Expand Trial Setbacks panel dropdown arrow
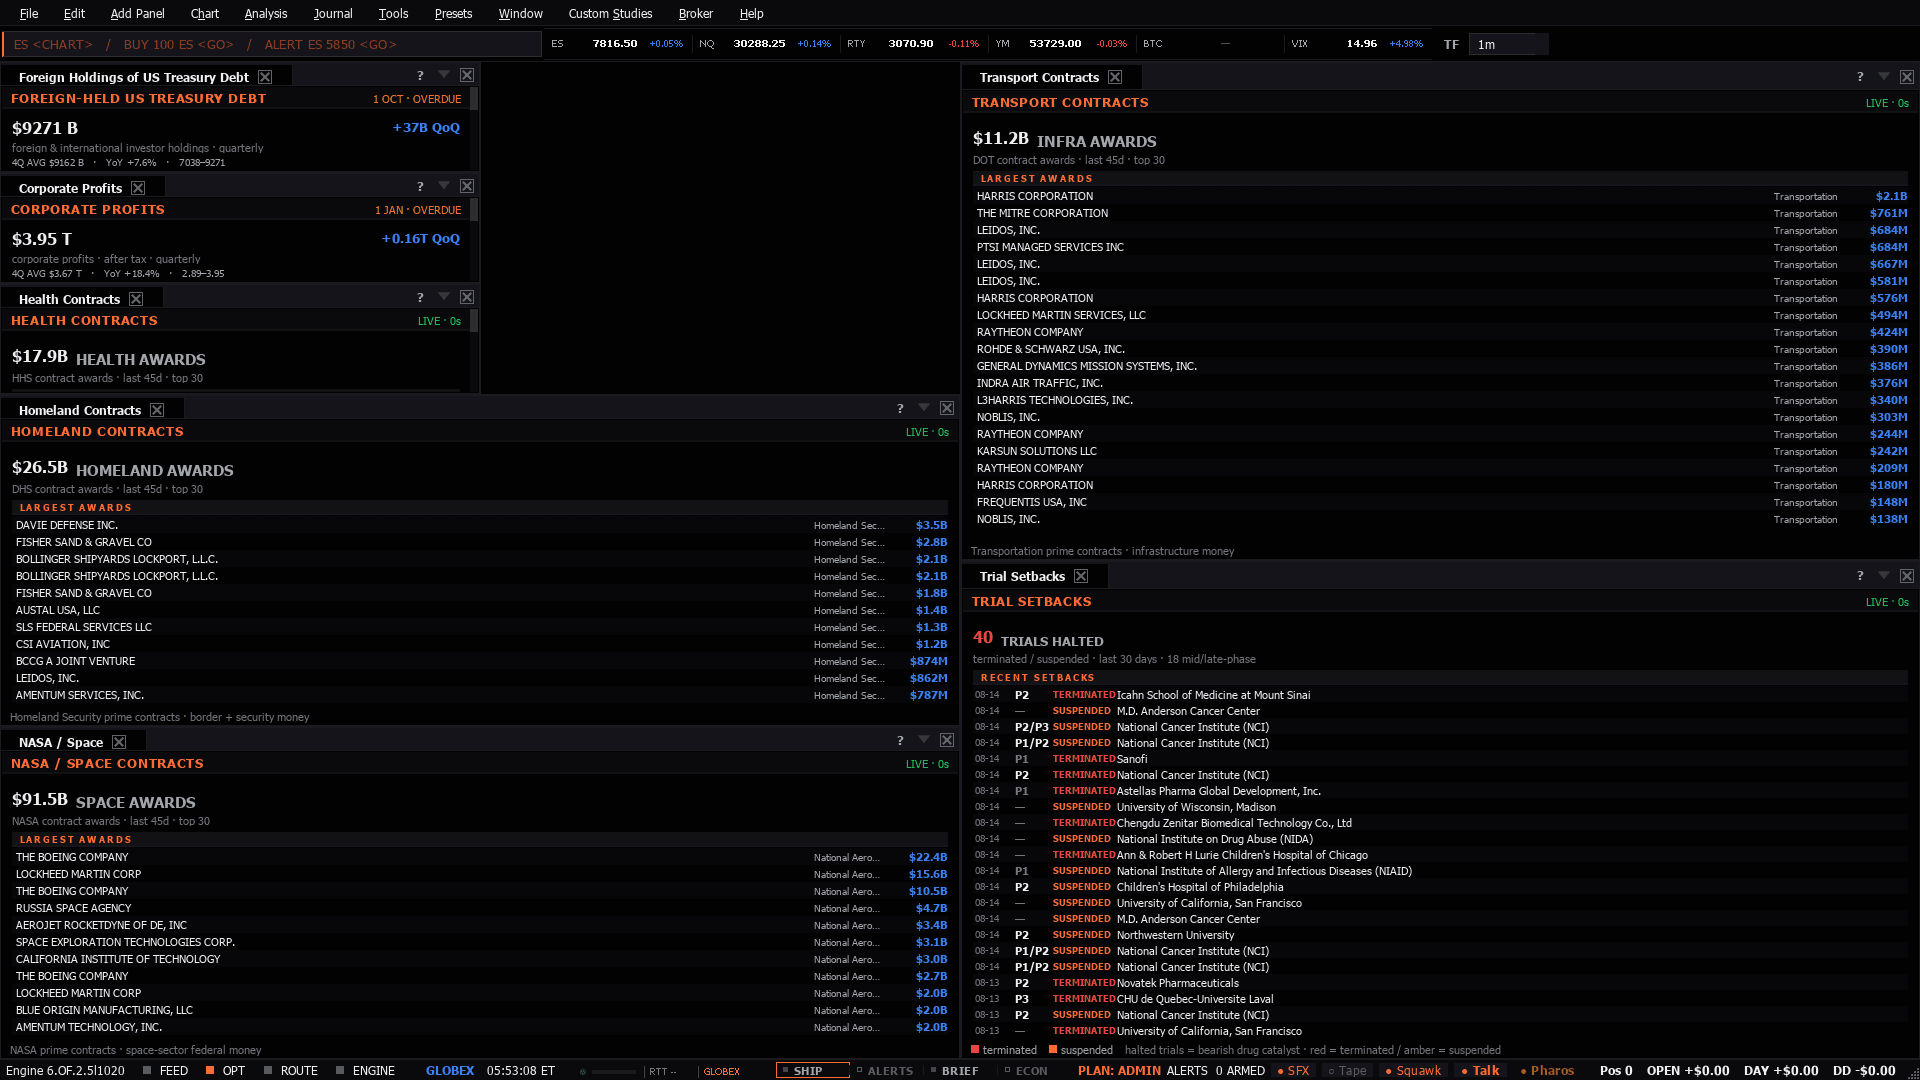1920x1080 pixels. coord(1884,575)
